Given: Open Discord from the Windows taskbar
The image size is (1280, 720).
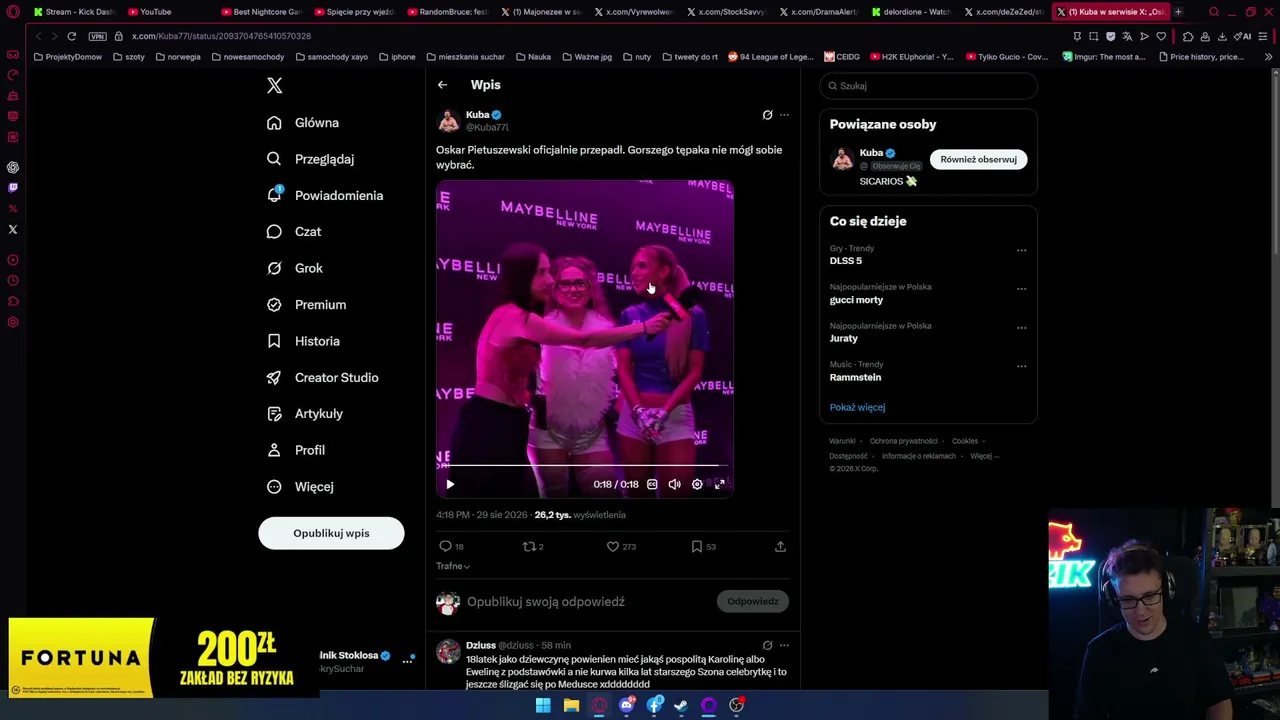Looking at the screenshot, I should tap(627, 705).
